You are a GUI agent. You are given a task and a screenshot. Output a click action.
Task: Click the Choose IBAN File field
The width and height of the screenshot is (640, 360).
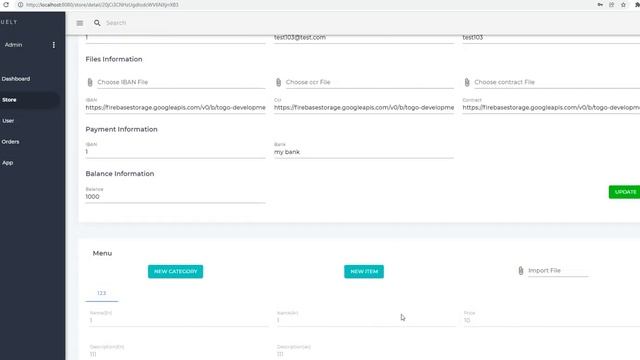click(x=181, y=82)
